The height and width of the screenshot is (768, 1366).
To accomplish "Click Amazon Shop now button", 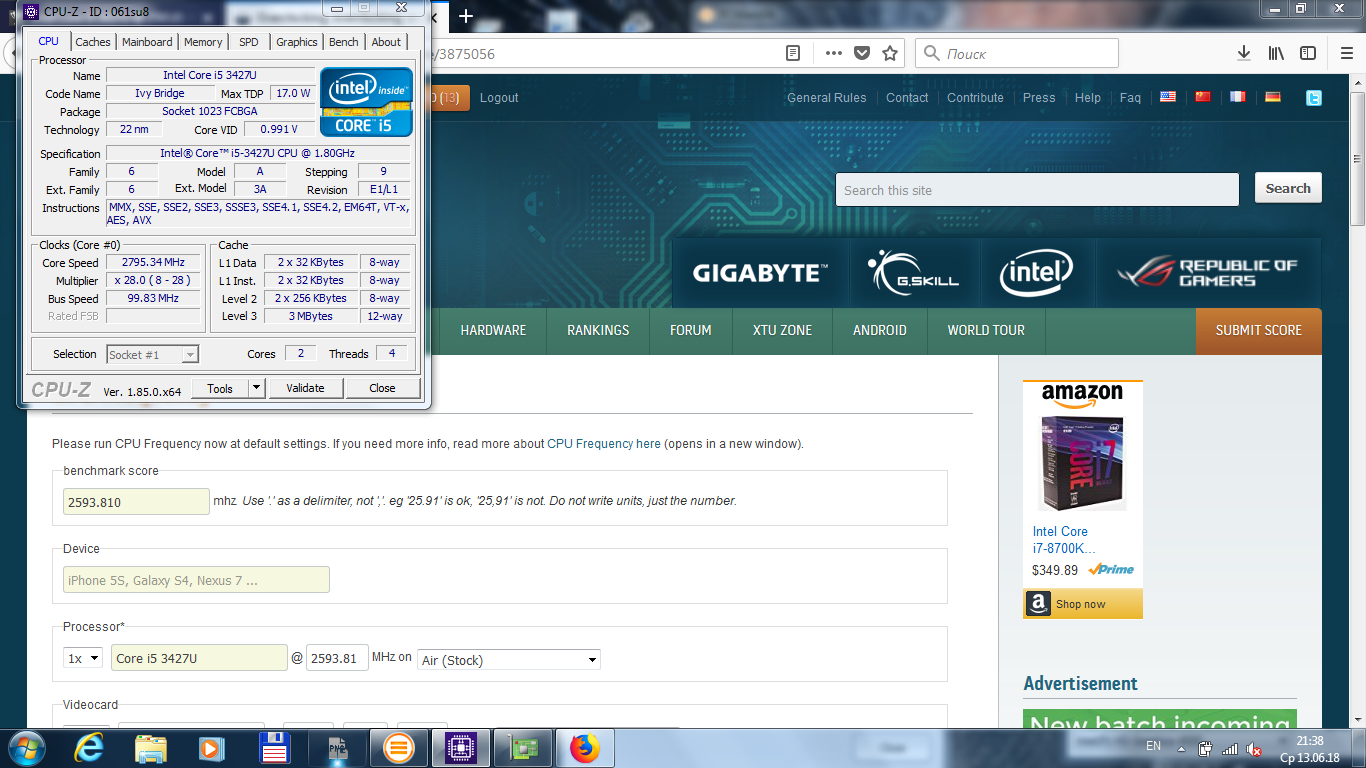I will 1082,604.
